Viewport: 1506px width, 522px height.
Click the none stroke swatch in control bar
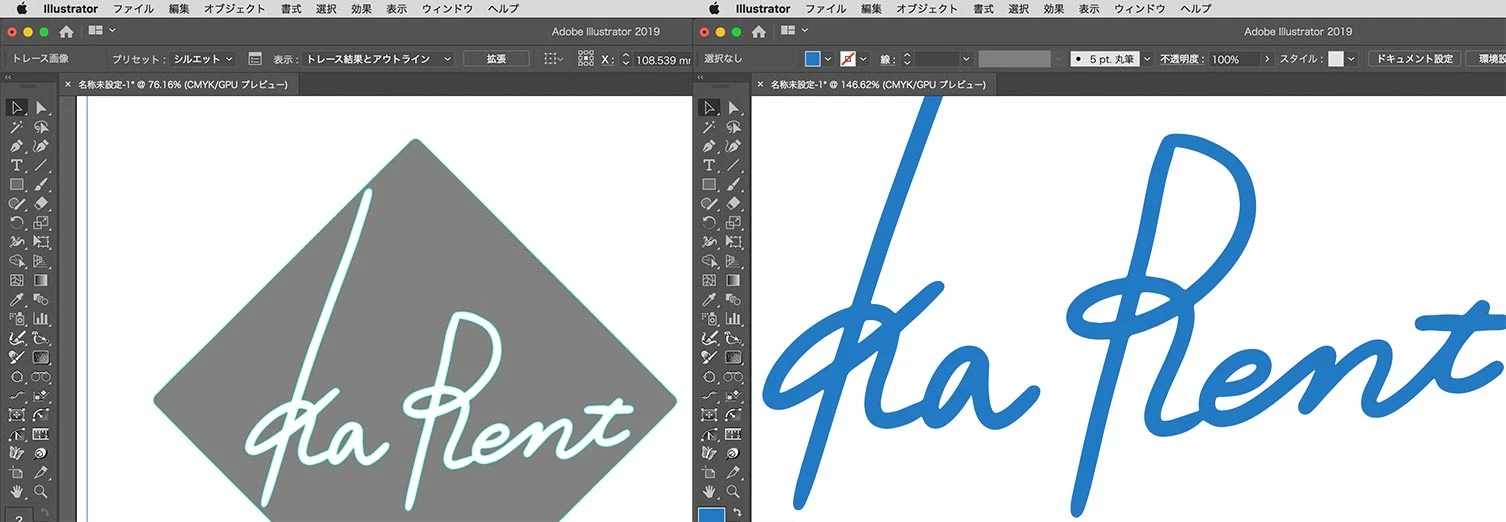(x=848, y=59)
